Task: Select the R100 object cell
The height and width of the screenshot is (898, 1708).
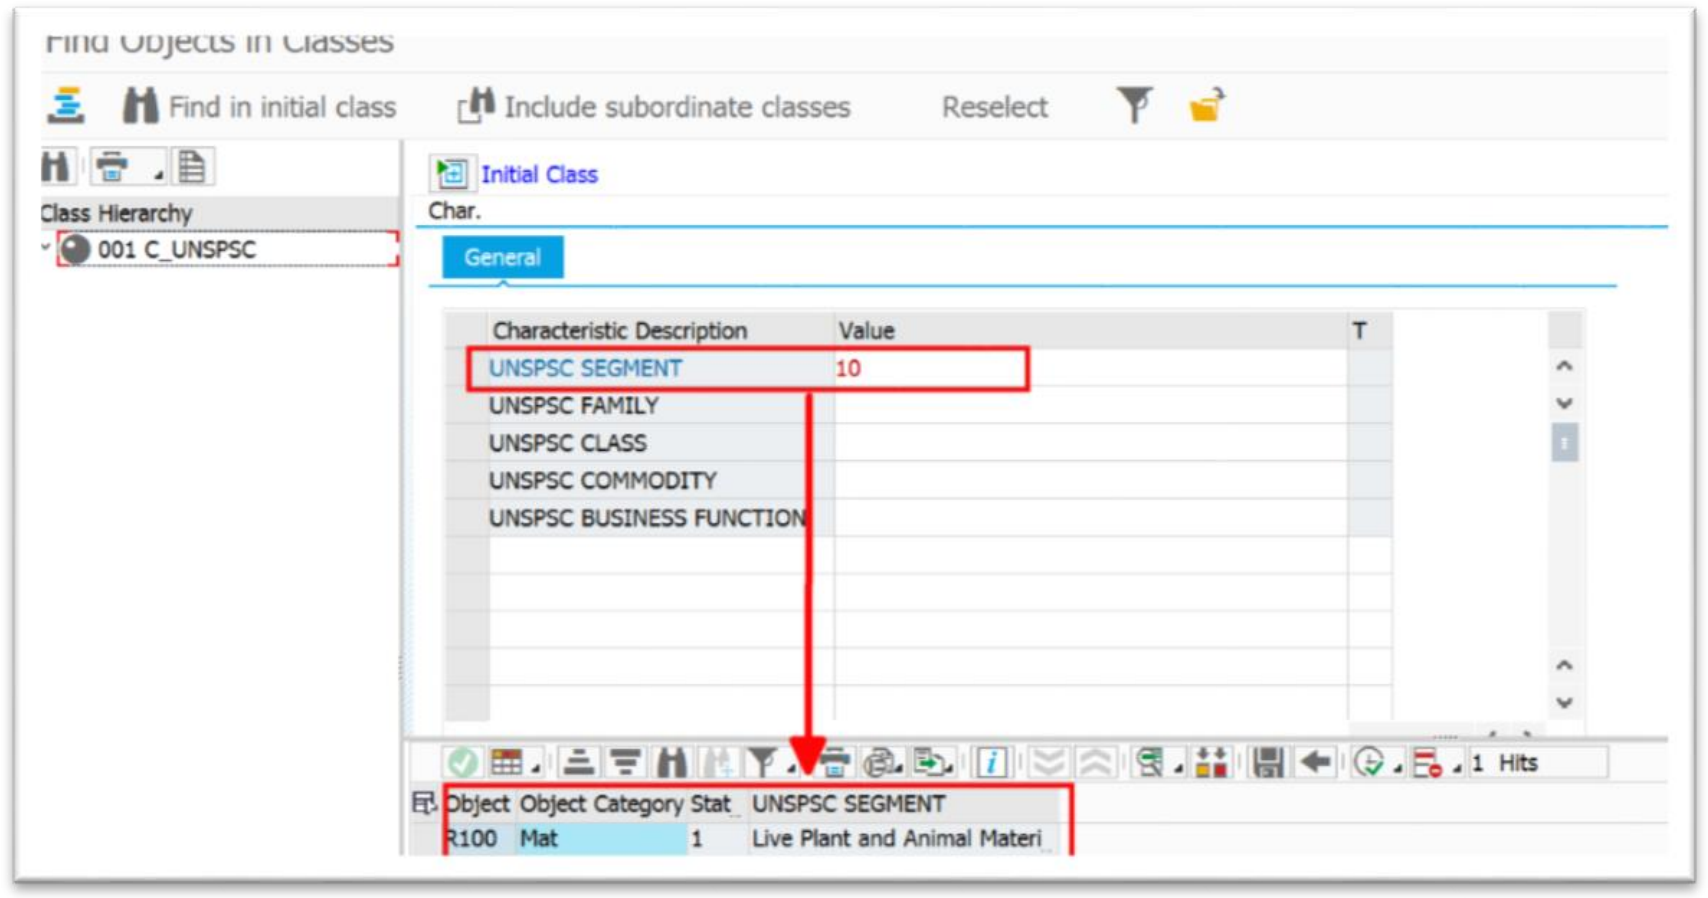Action: coord(478,838)
